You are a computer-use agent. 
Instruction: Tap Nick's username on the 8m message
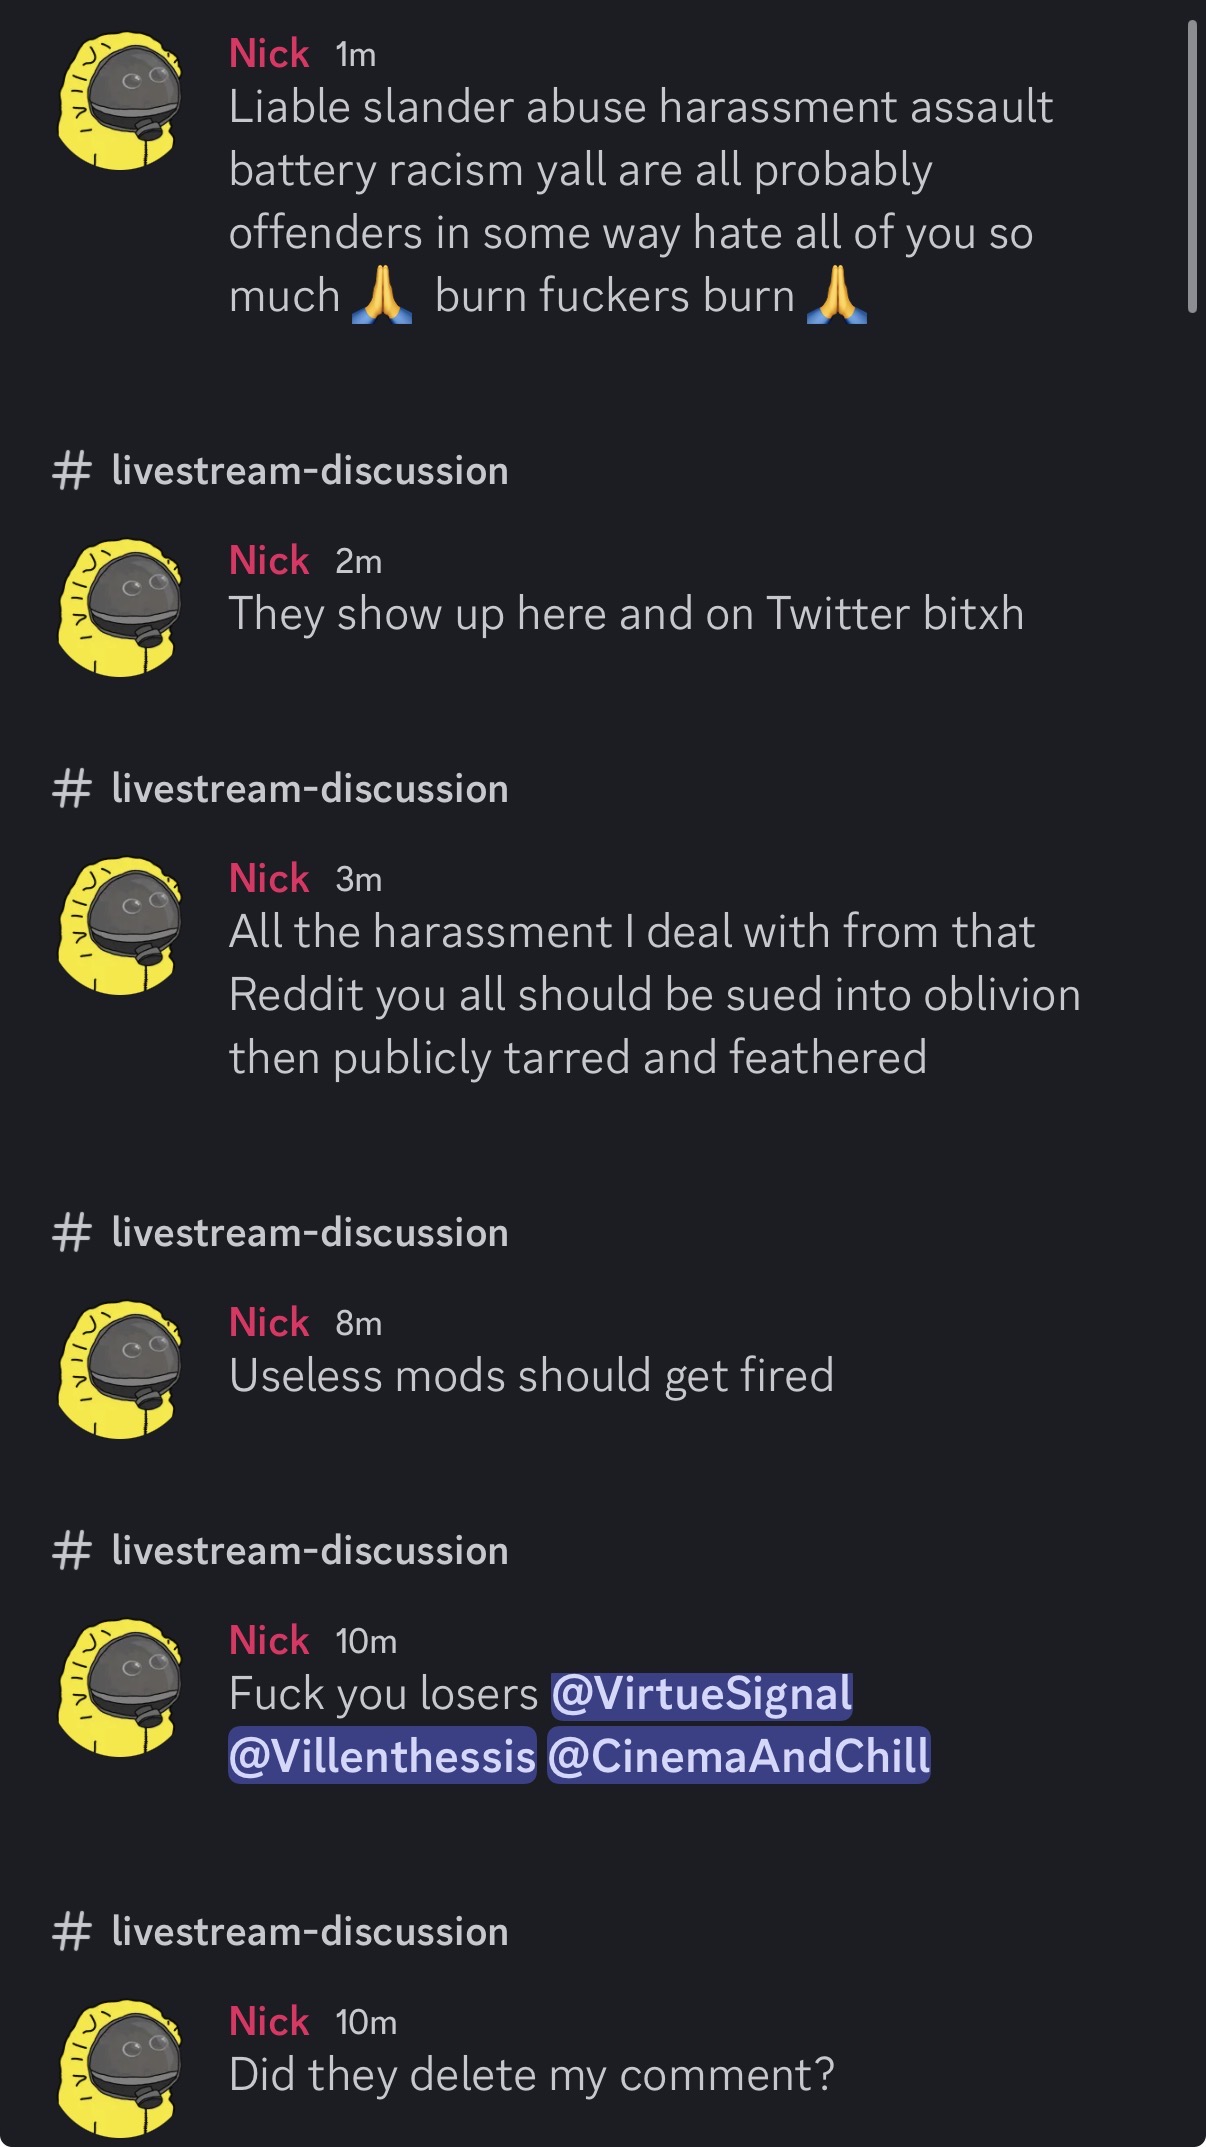coord(269,1322)
